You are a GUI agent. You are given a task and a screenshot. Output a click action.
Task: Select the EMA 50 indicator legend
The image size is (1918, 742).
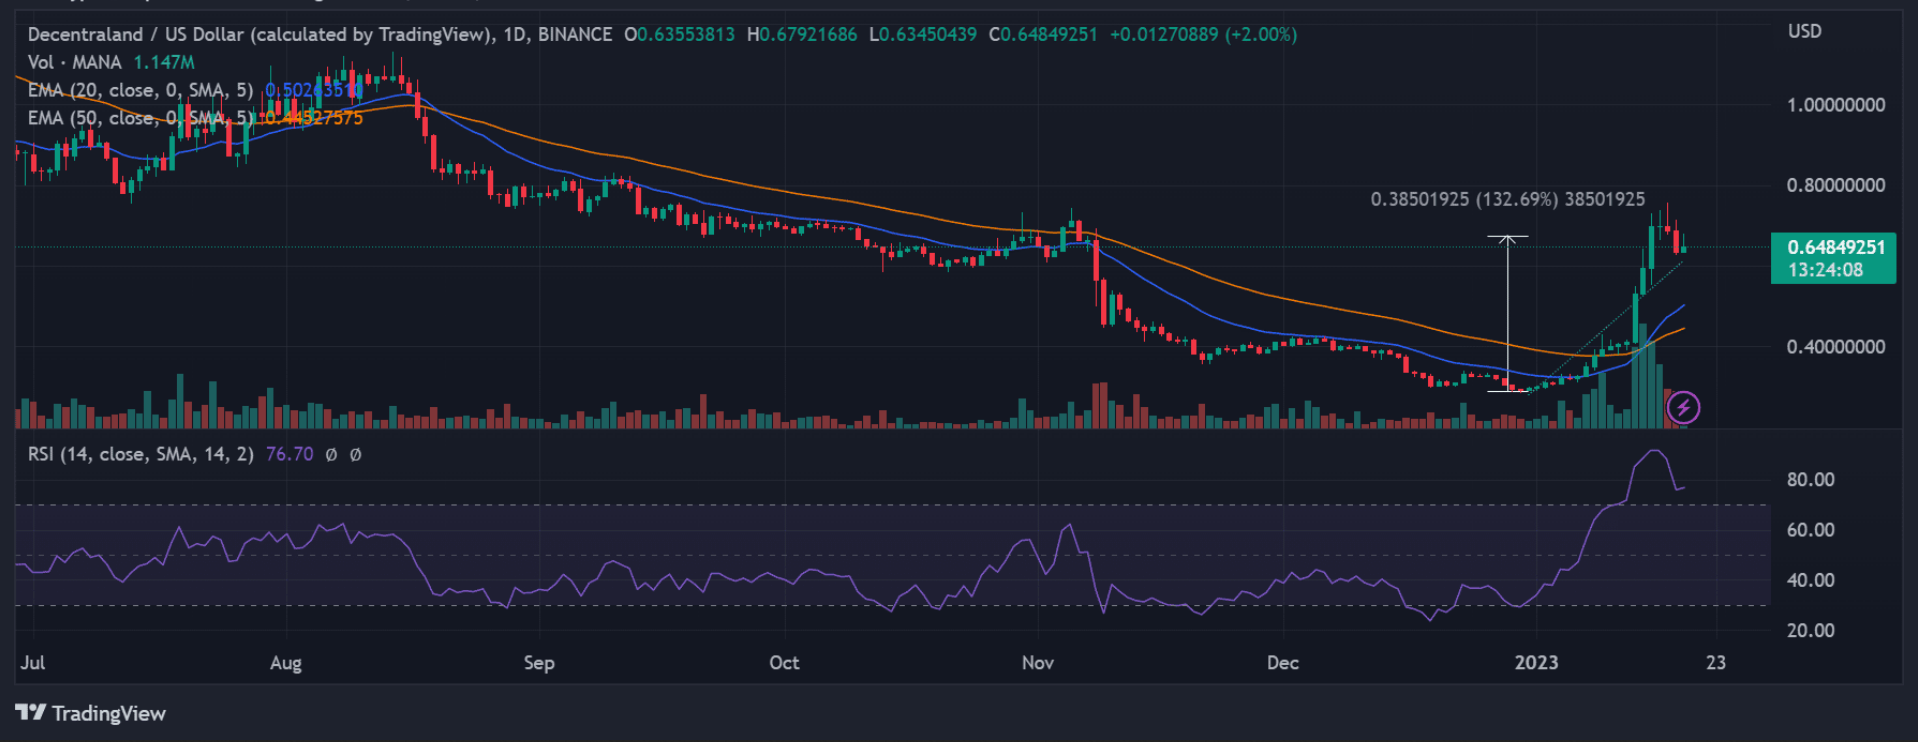[x=140, y=118]
